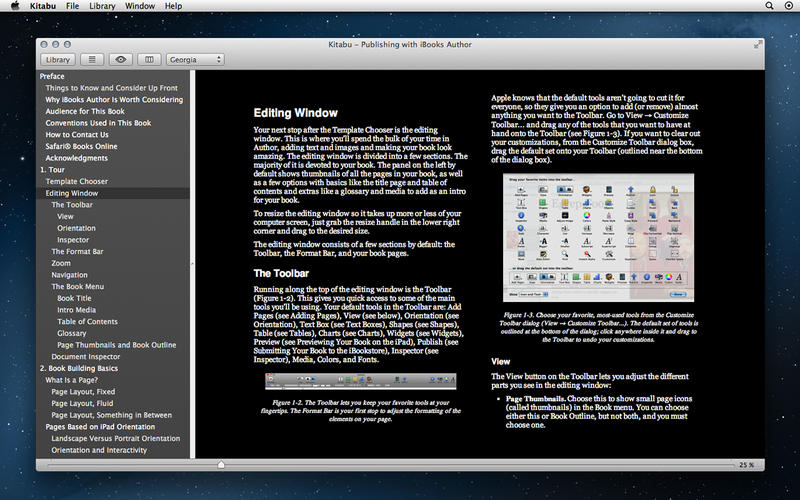Go to The Toolbar in sidebar

point(72,205)
